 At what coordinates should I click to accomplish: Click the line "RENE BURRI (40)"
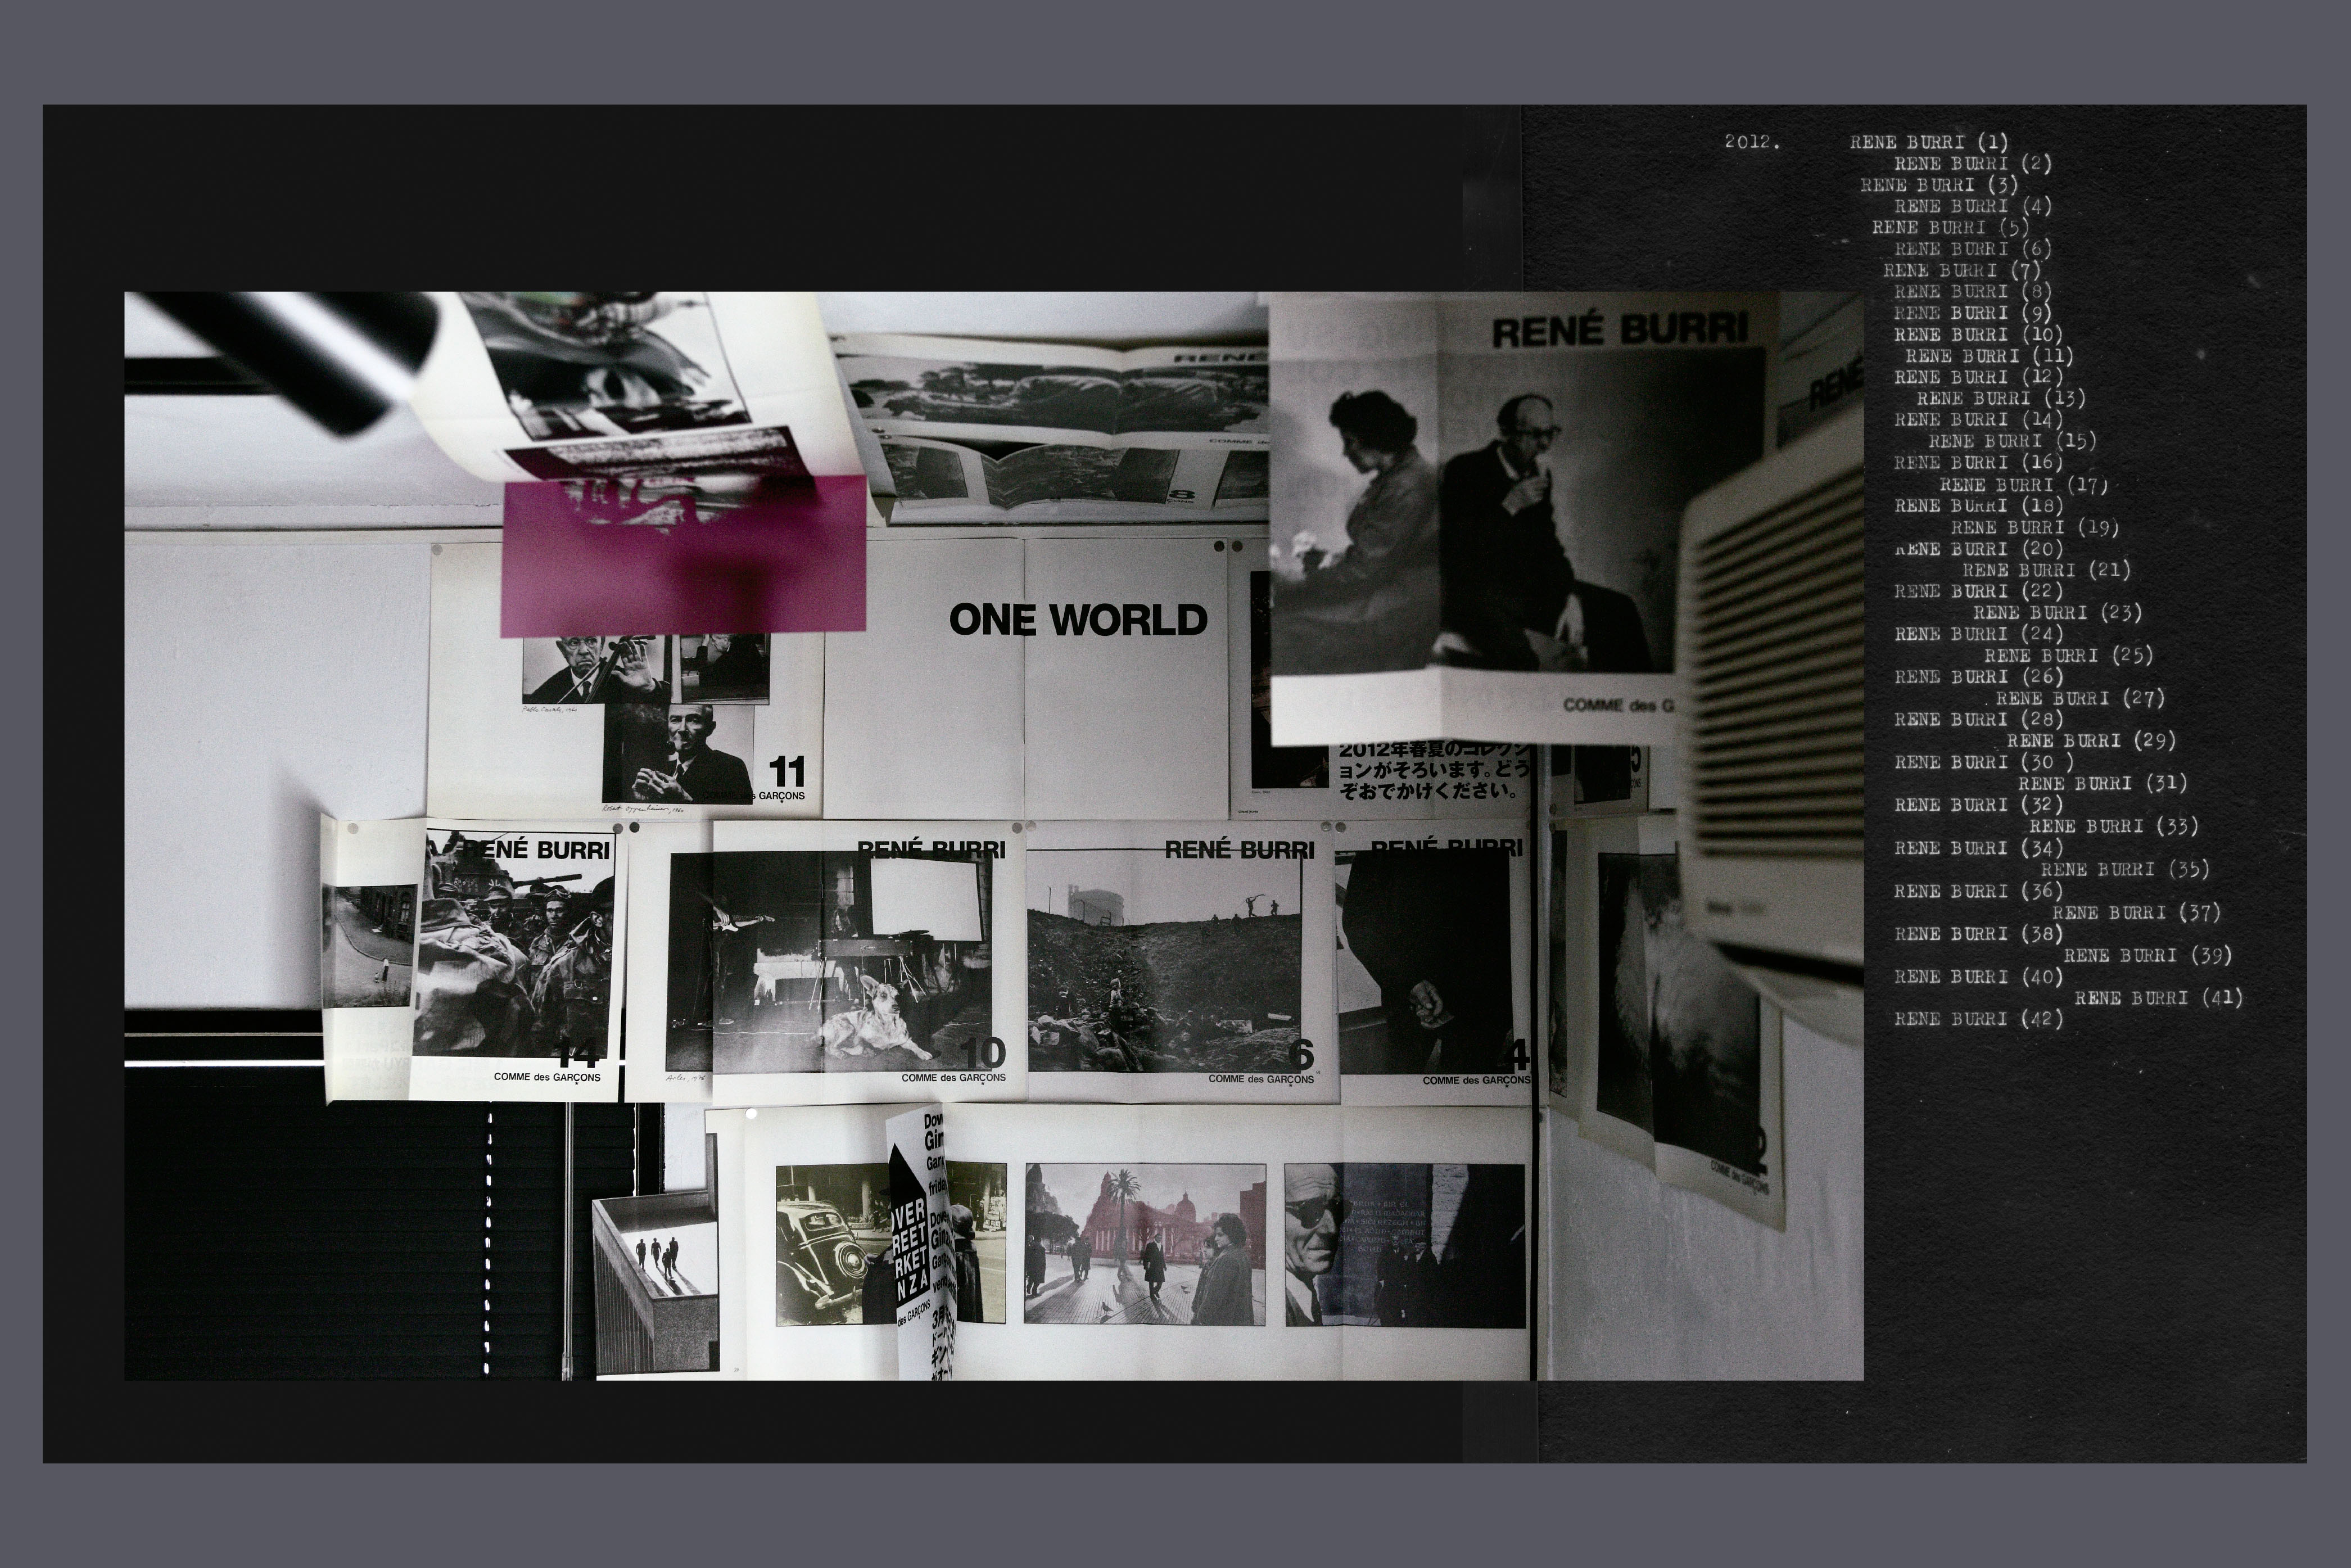(1978, 976)
